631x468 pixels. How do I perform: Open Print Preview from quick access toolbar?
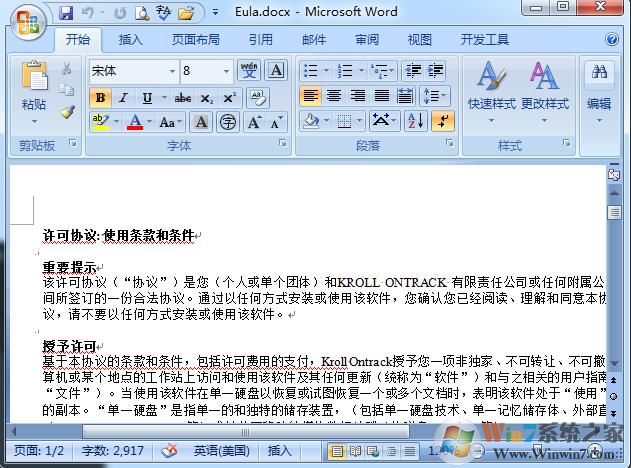[142, 13]
